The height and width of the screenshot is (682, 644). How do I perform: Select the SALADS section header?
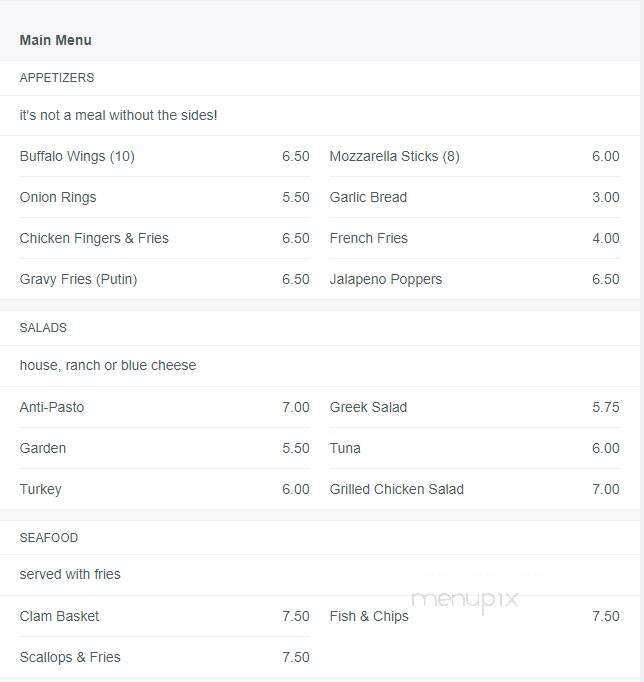(x=43, y=328)
